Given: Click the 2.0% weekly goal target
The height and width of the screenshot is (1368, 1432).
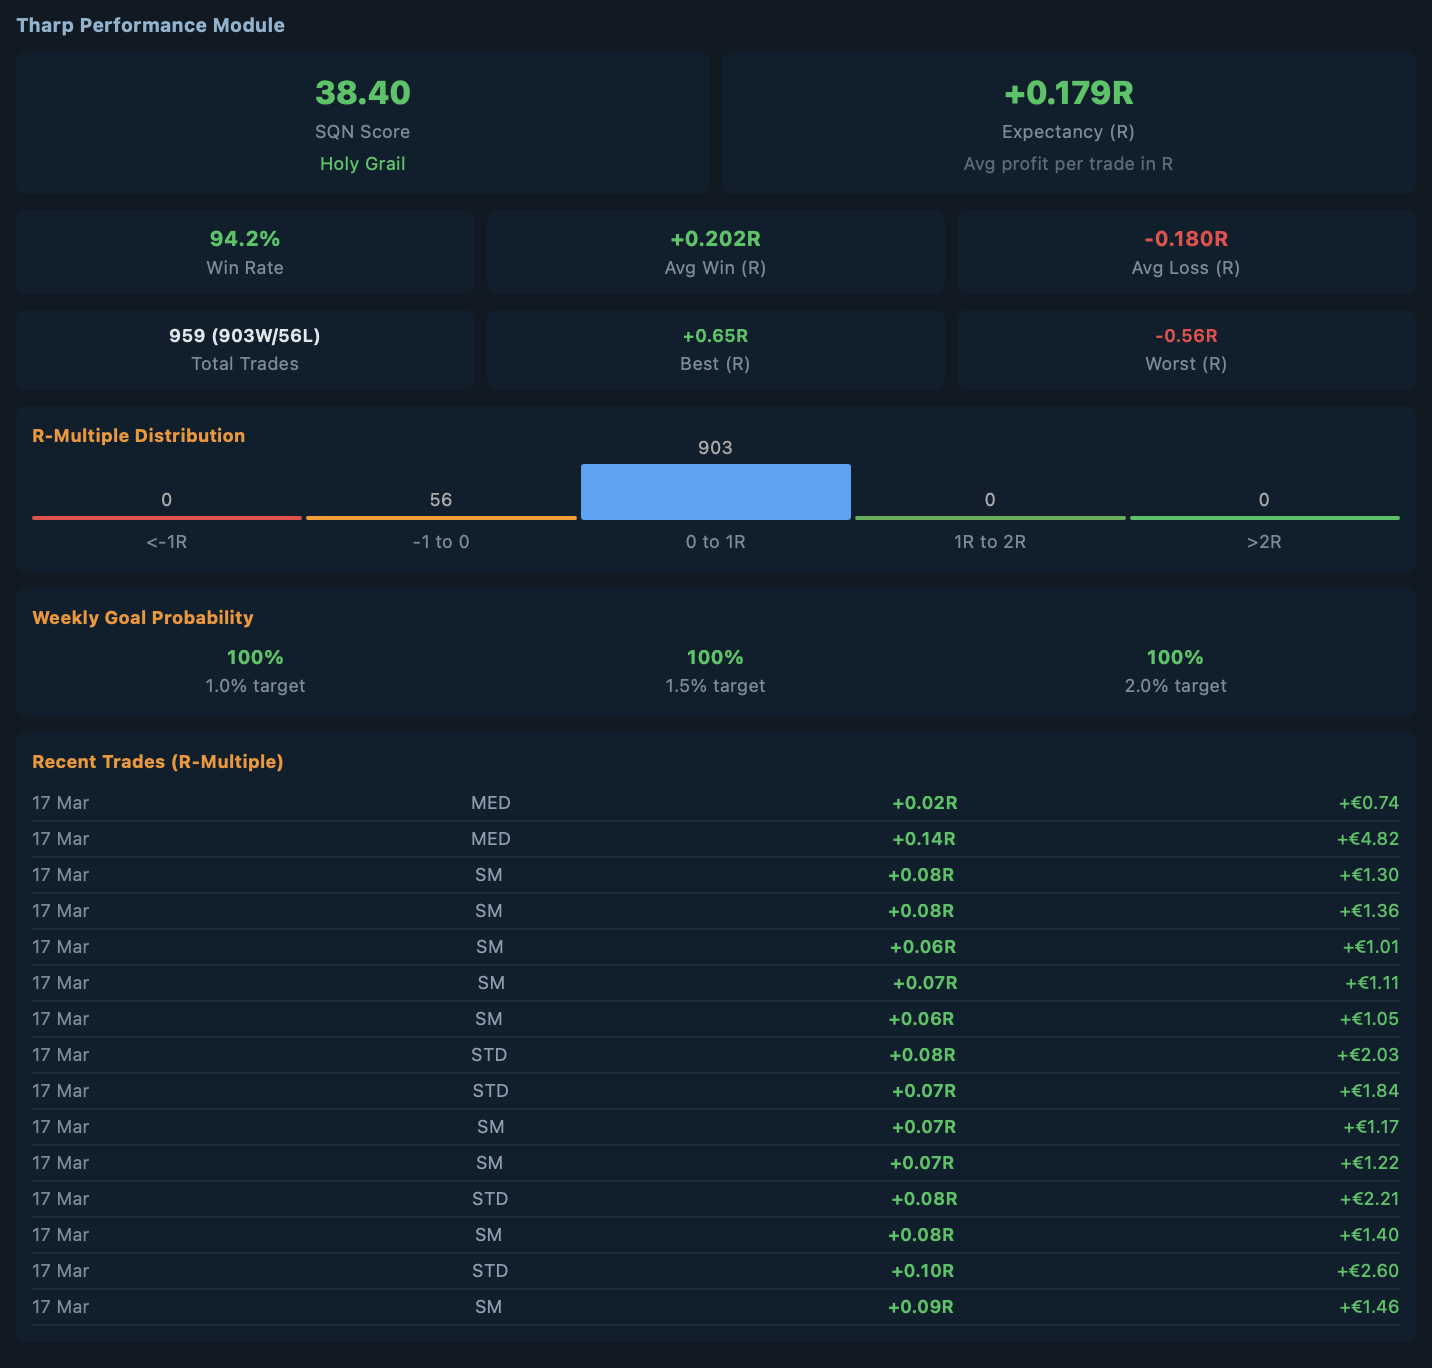Looking at the screenshot, I should 1174,657.
